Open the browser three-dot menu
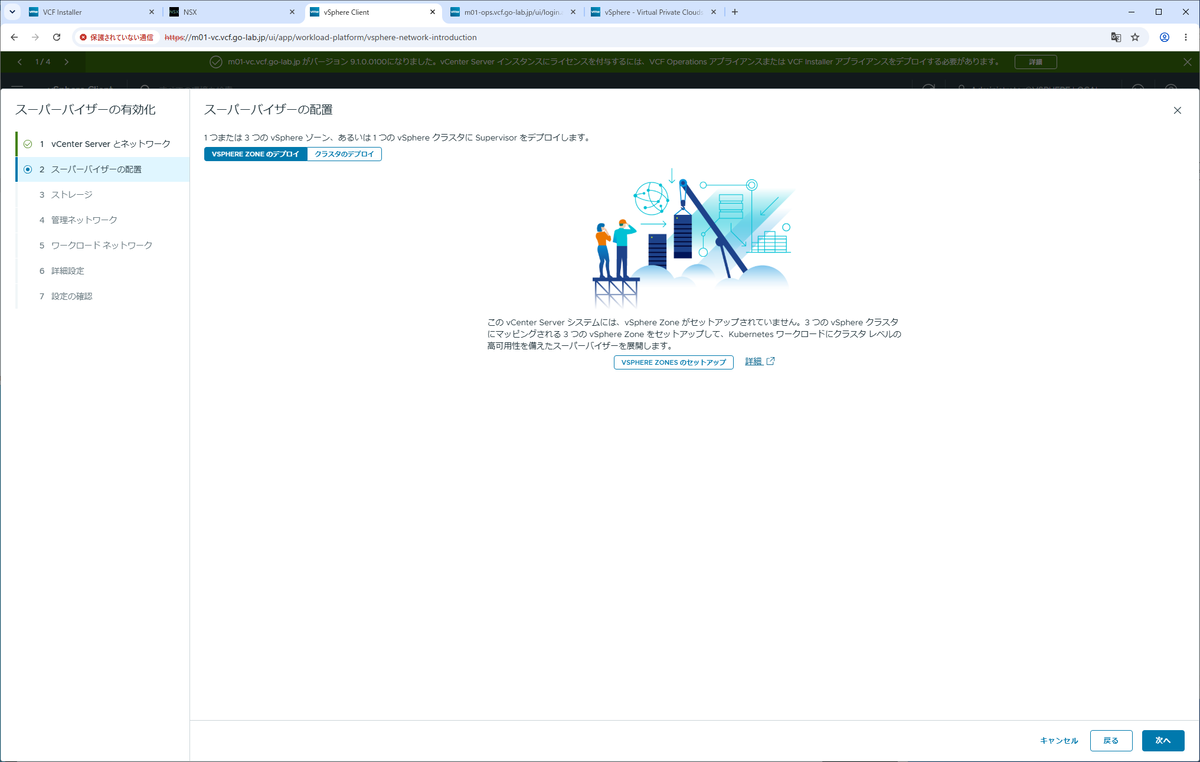Viewport: 1200px width, 762px height. 1186,37
